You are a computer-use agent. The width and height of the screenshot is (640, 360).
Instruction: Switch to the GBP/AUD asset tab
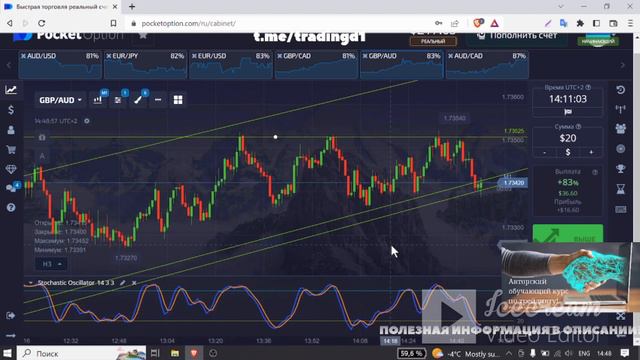tap(402, 64)
